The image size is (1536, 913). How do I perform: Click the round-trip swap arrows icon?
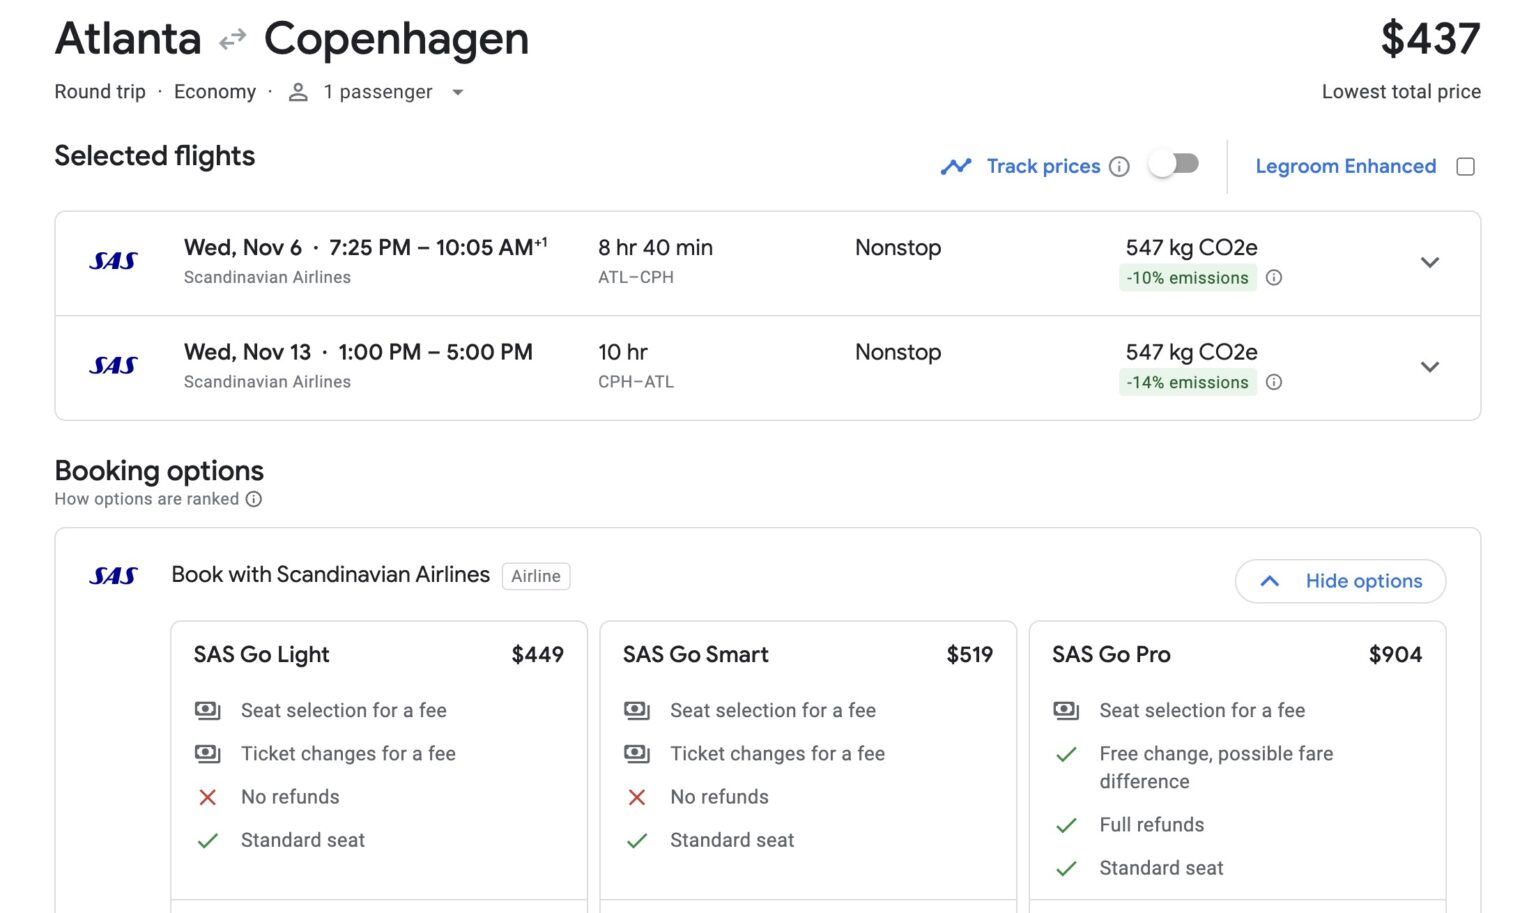(231, 39)
